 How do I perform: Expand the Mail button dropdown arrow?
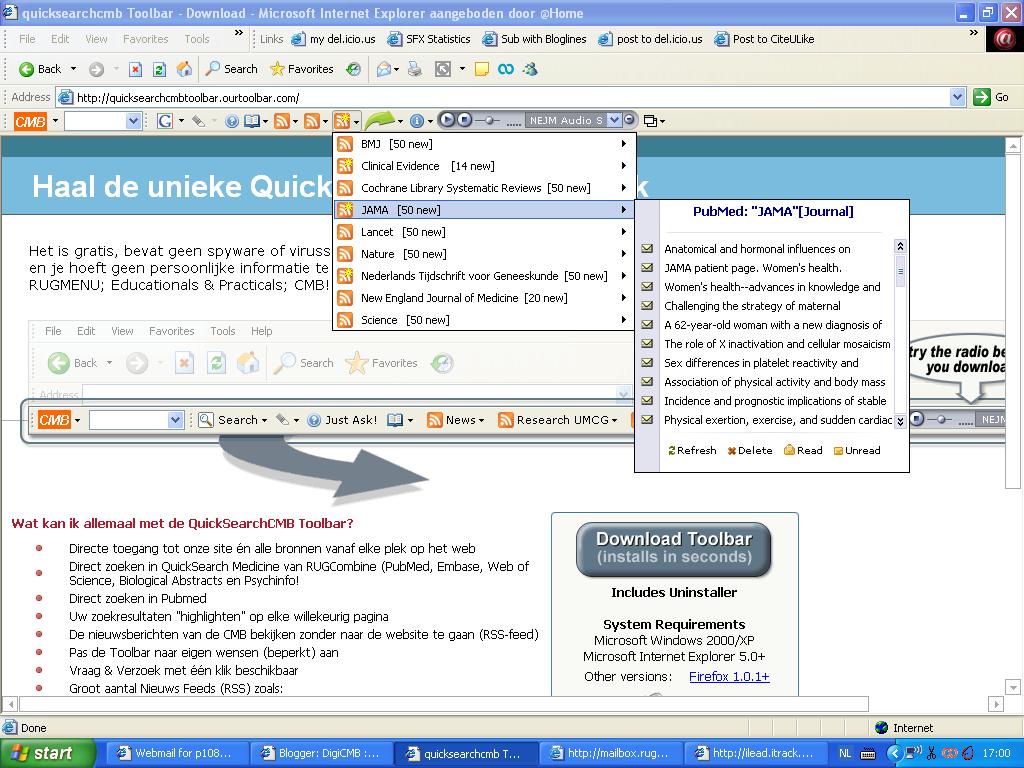tap(396, 69)
